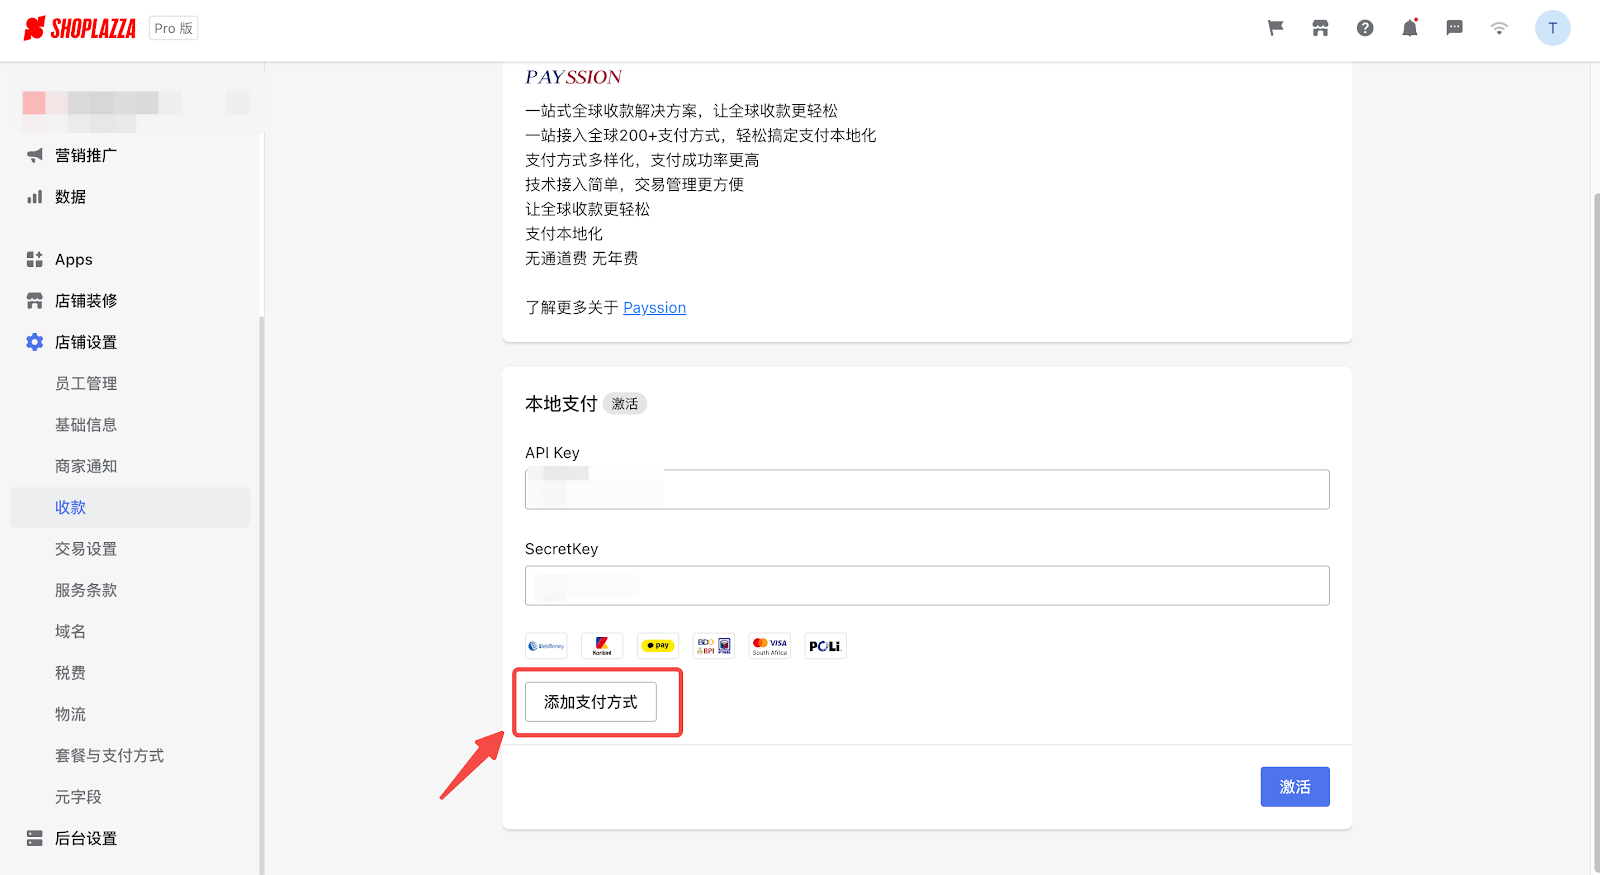The height and width of the screenshot is (875, 1600).
Task: Click the Payssion logo heading
Action: pos(573,77)
